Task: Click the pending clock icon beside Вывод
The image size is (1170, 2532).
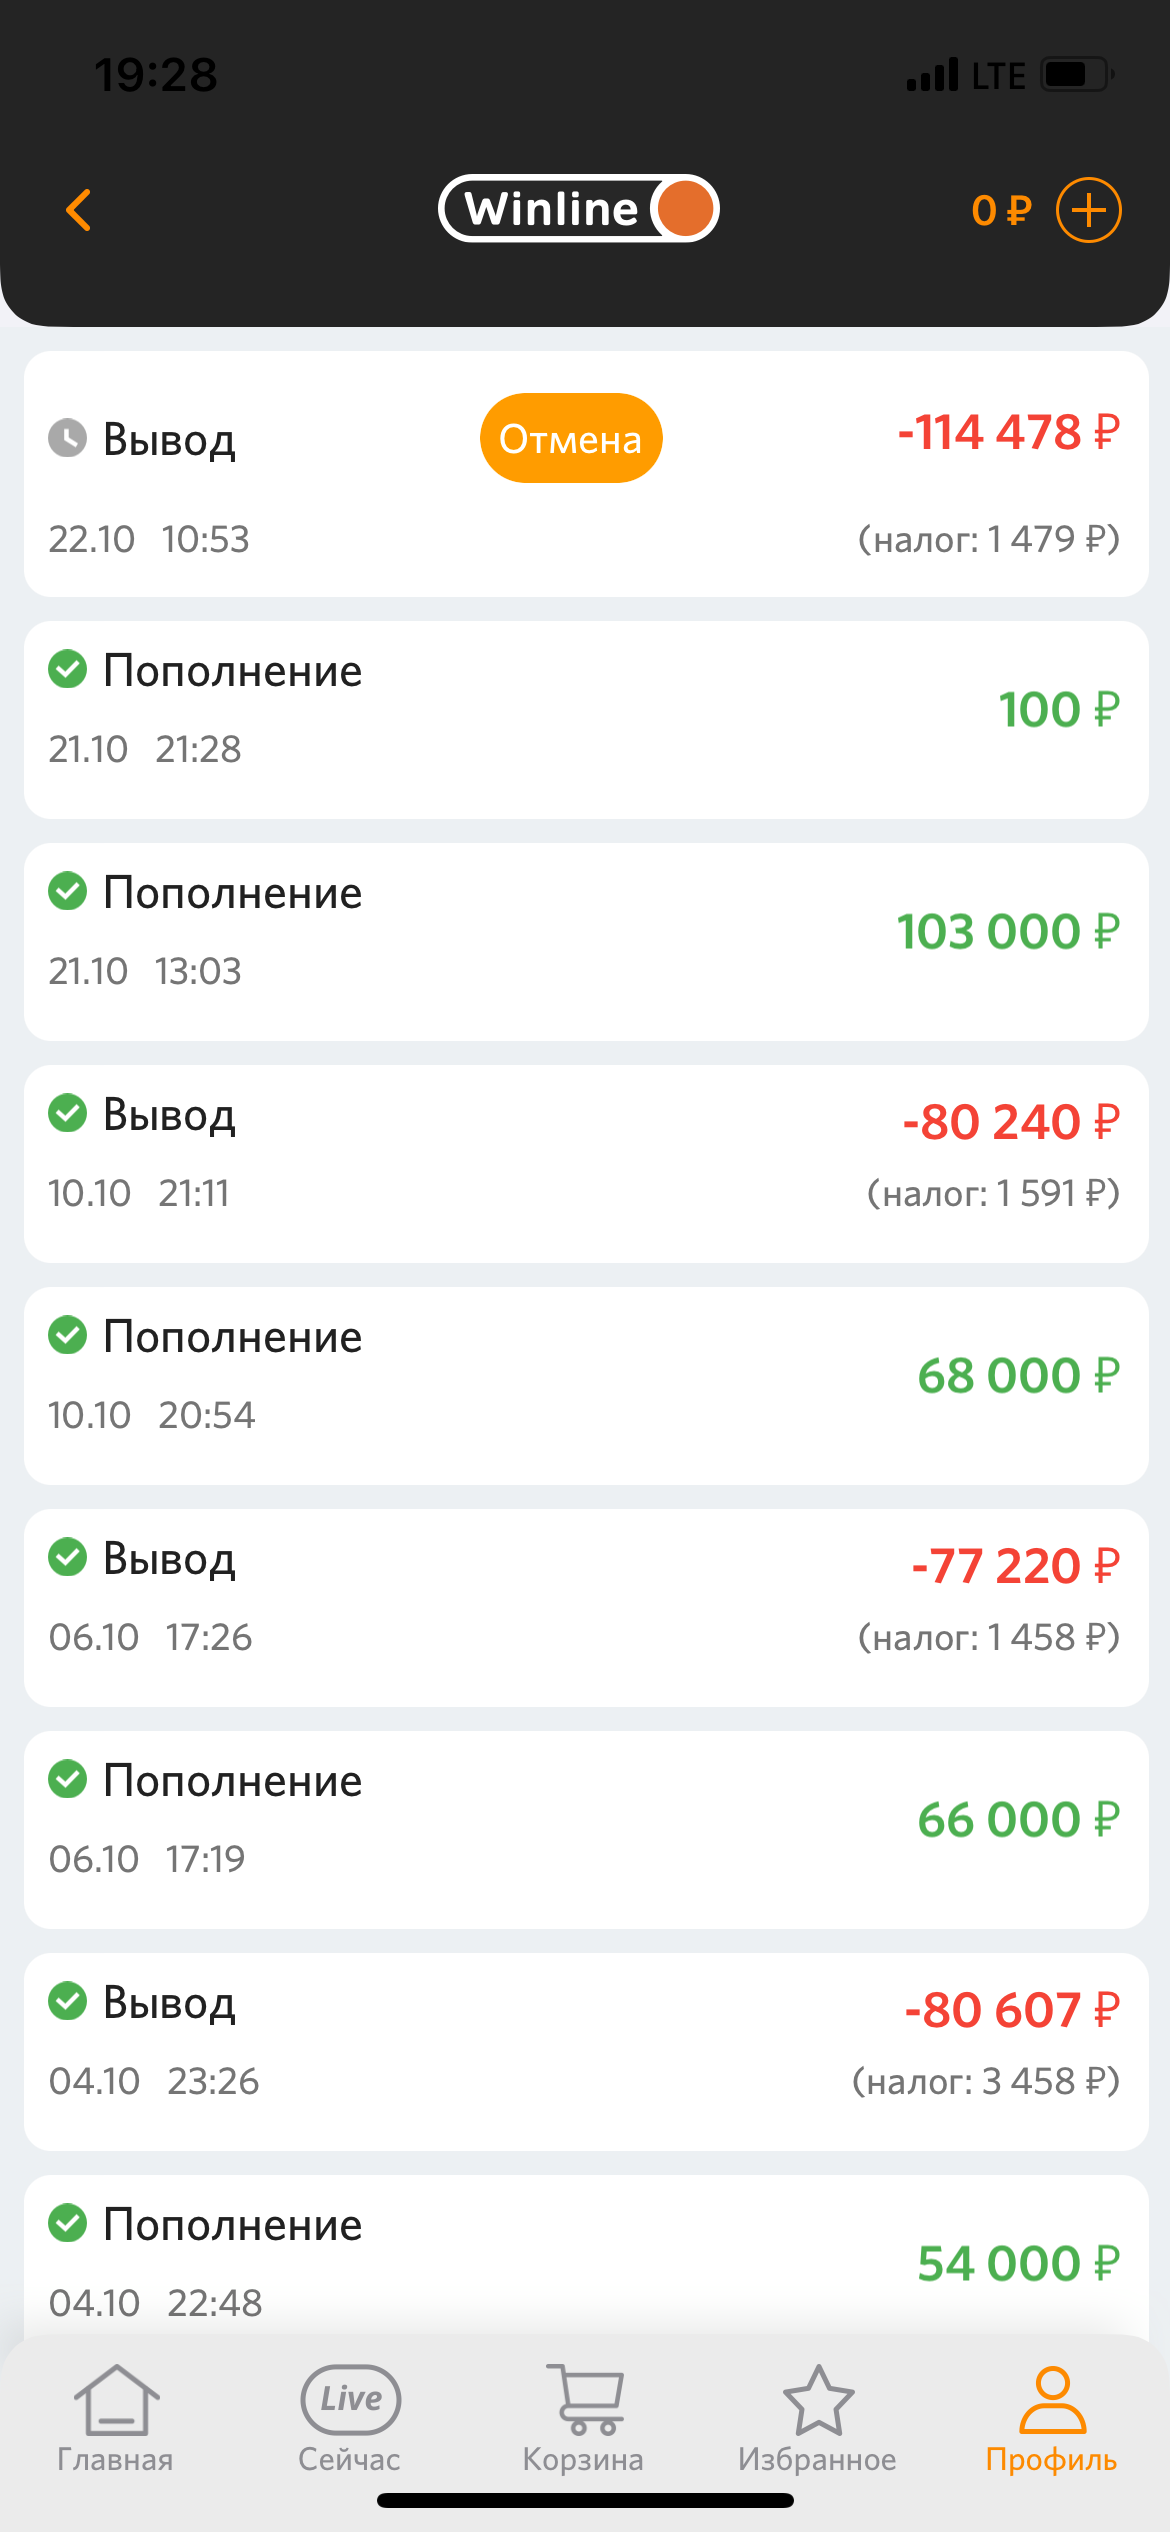Action: [68, 438]
